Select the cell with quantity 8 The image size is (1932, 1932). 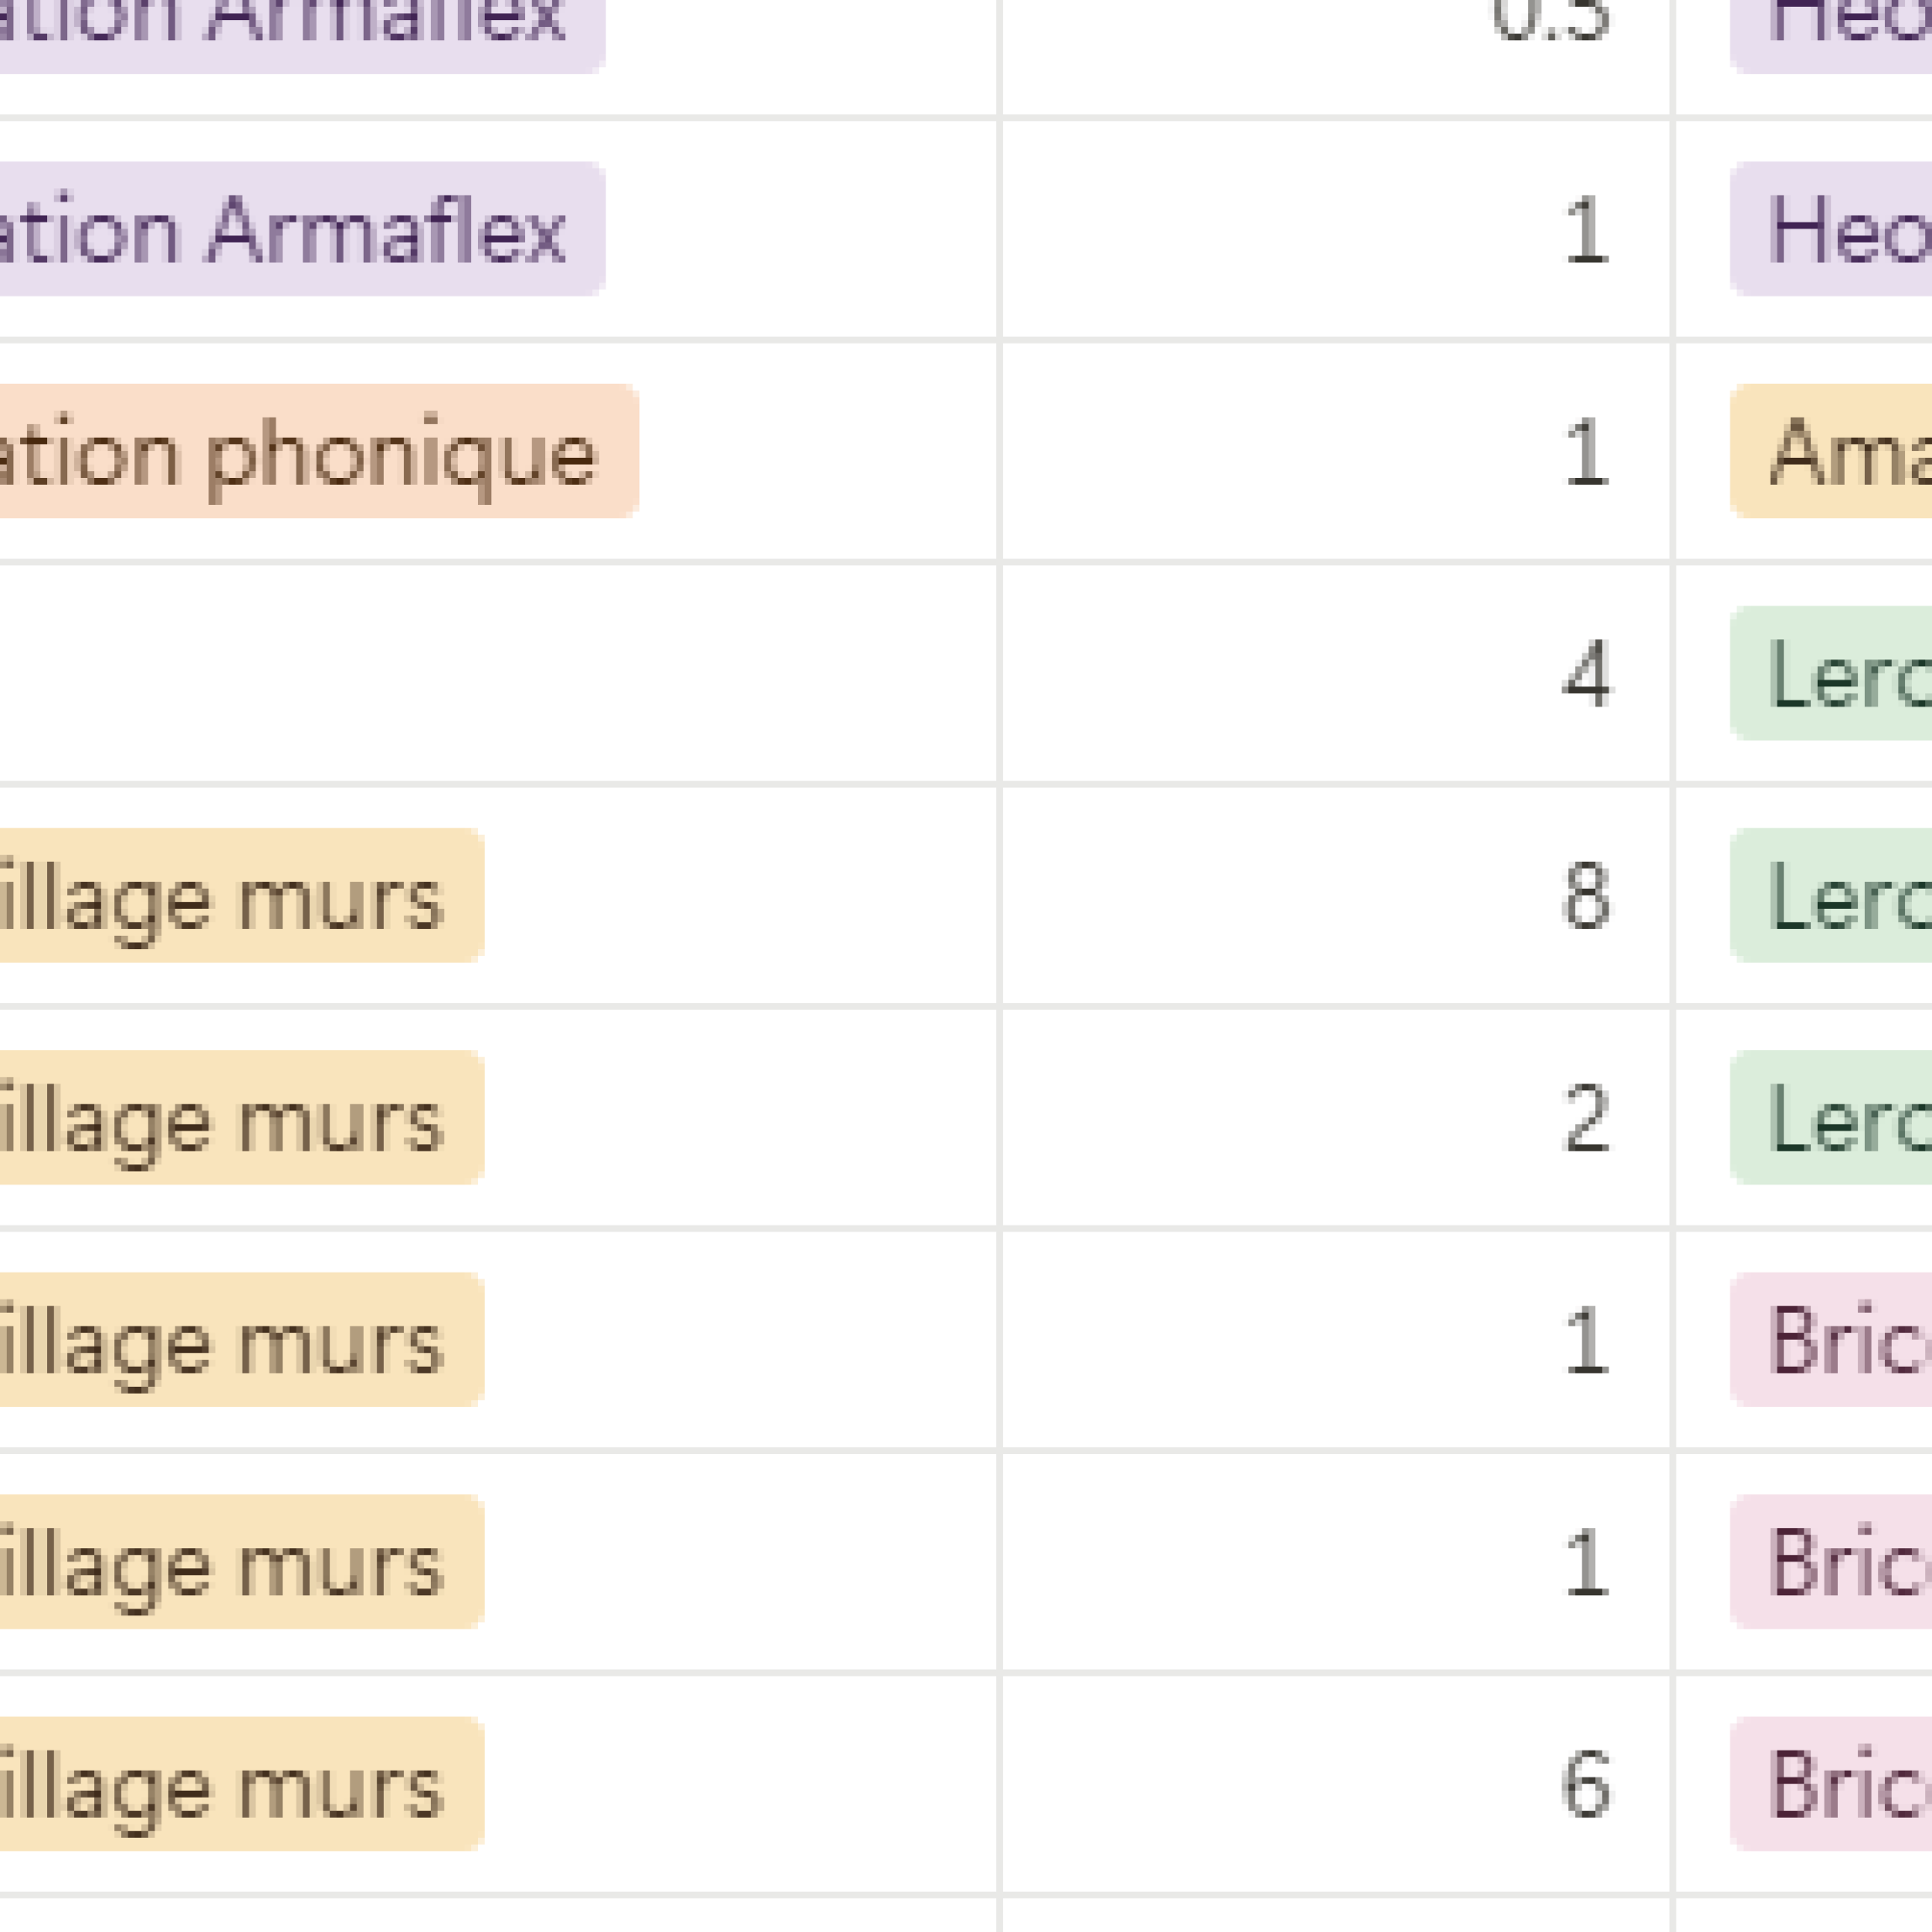click(x=1336, y=896)
